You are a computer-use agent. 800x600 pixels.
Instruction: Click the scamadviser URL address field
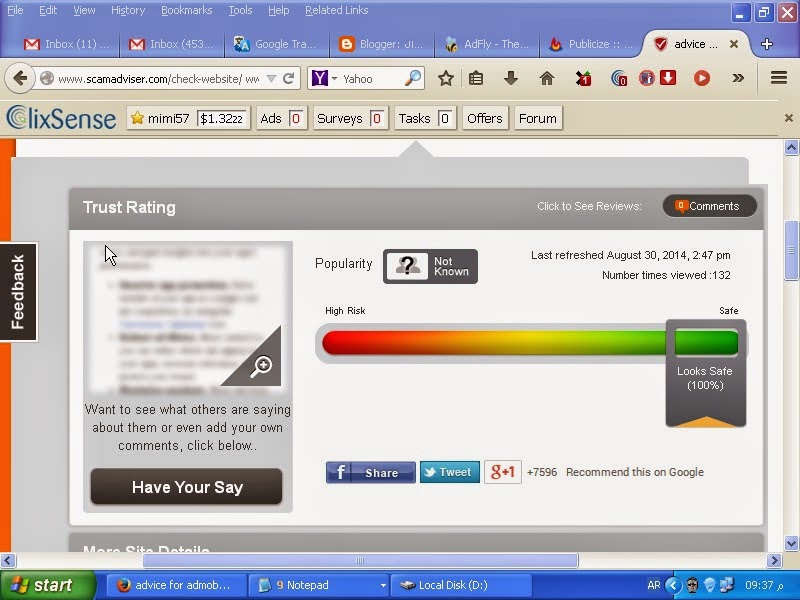tap(158, 79)
